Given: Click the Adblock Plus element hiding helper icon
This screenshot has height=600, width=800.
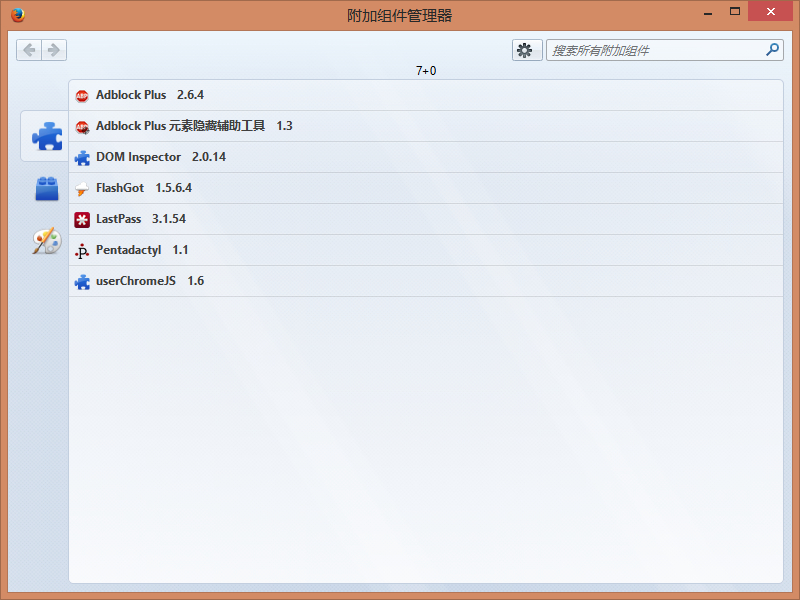Looking at the screenshot, I should click(x=82, y=127).
